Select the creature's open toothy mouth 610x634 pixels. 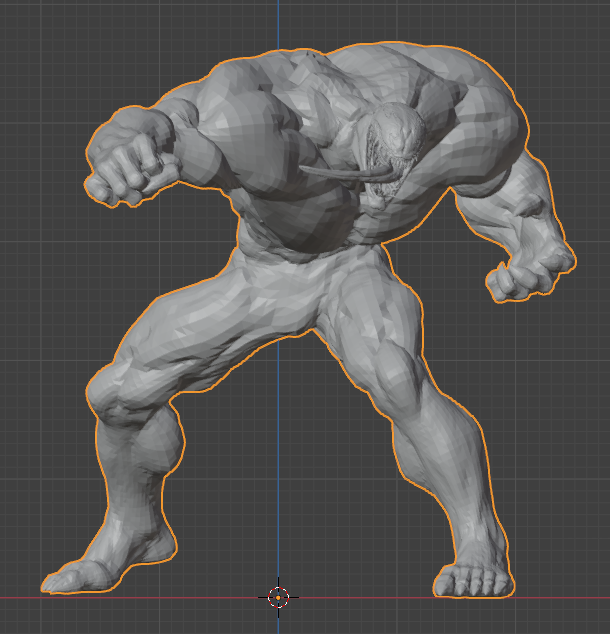(x=387, y=138)
